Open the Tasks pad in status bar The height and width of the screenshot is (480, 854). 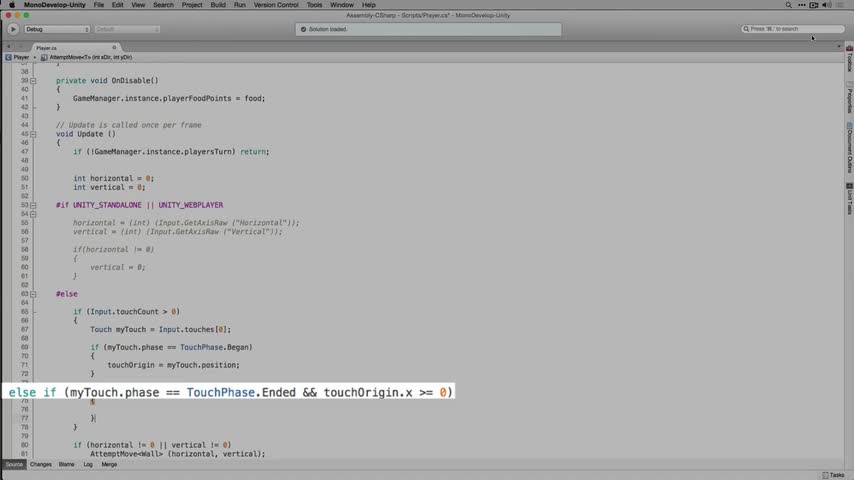(x=833, y=475)
